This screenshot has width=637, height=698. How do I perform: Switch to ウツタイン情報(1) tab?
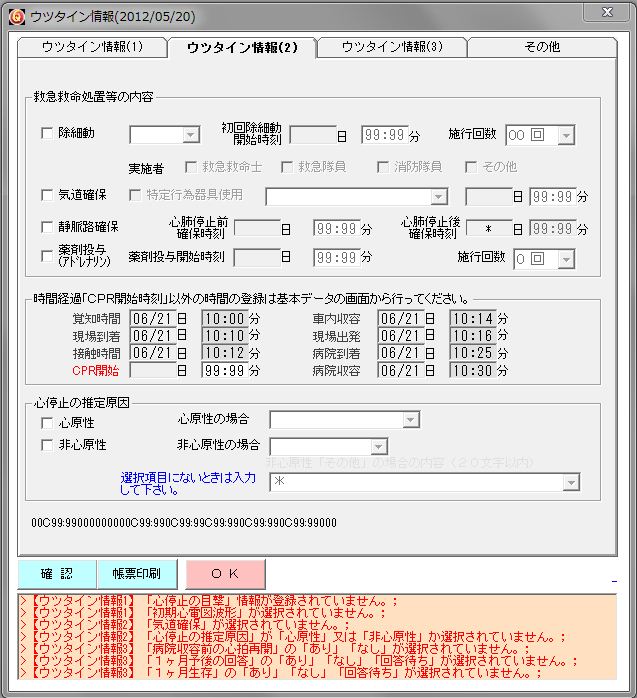[x=92, y=47]
